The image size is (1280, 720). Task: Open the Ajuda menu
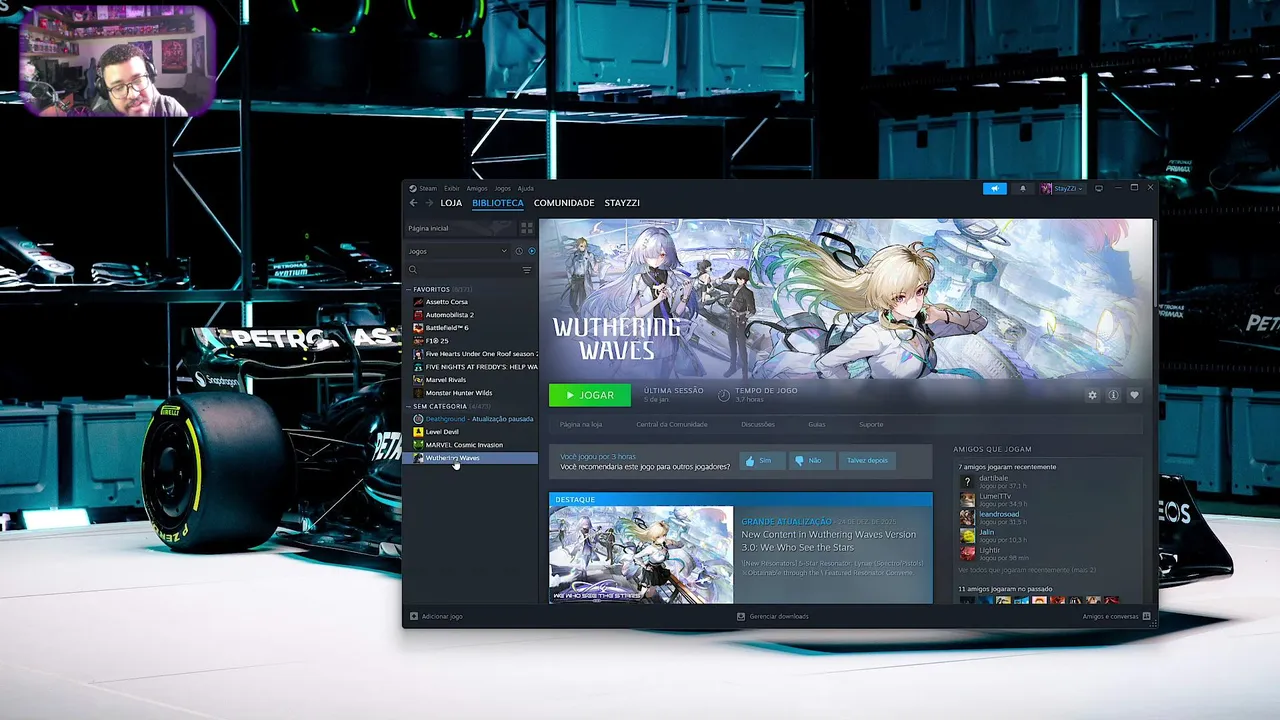(525, 188)
